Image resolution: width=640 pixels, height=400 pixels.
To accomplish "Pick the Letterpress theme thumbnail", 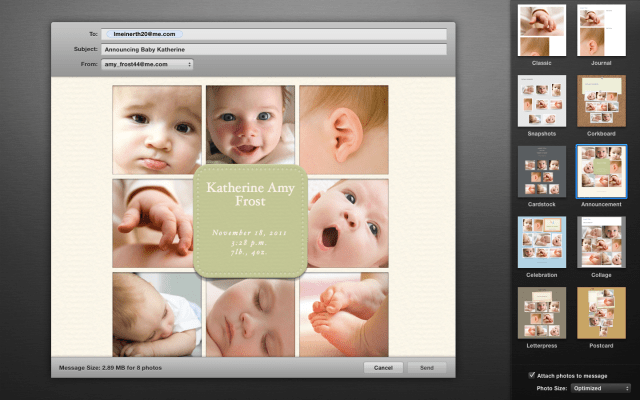I will click(542, 313).
